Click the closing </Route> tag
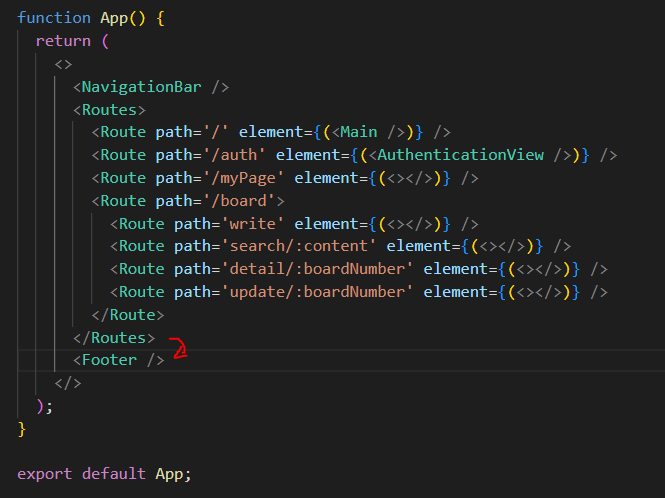Viewport: 665px width, 498px height. (x=128, y=315)
